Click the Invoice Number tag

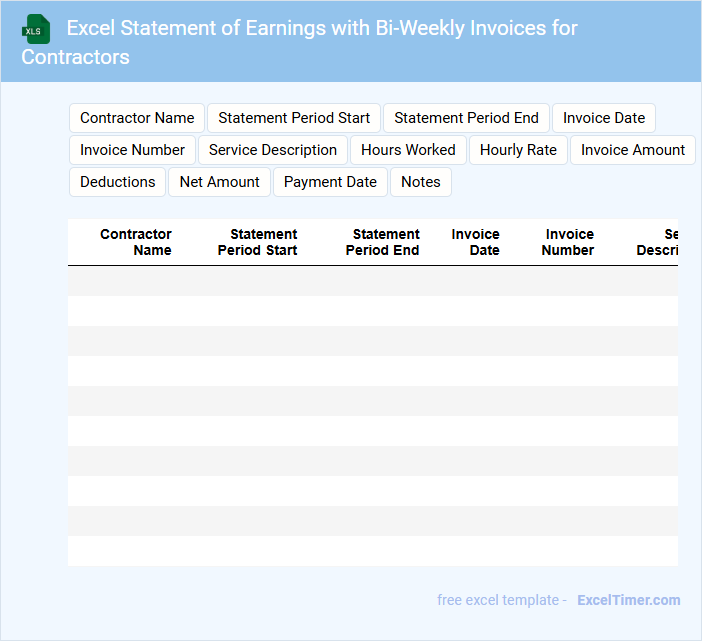132,150
